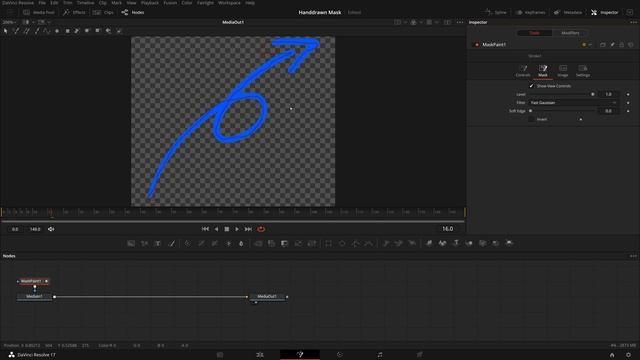
Task: Stop playback
Action: (x=227, y=229)
